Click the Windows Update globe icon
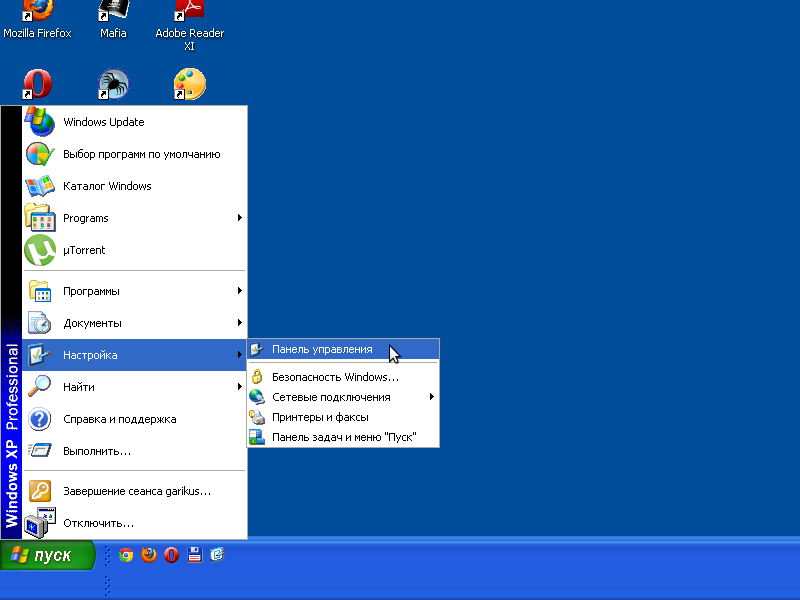 [x=40, y=121]
